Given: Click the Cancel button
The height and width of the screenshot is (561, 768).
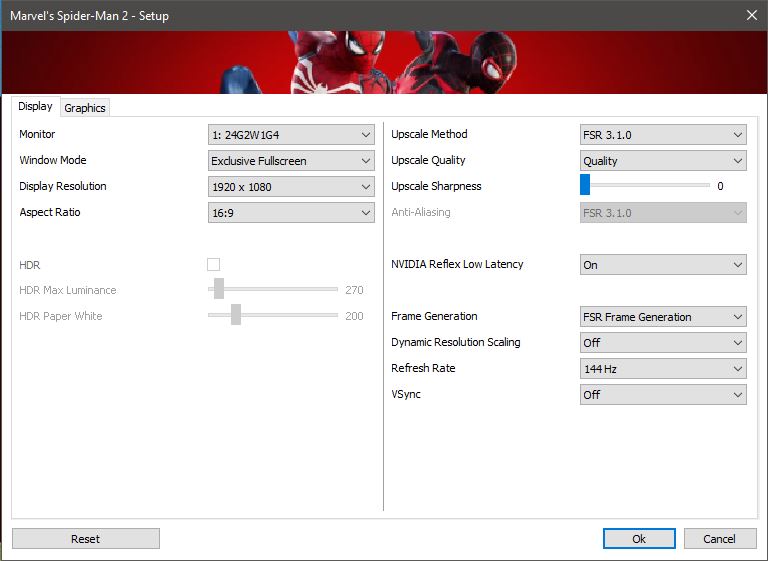Looking at the screenshot, I should point(720,538).
